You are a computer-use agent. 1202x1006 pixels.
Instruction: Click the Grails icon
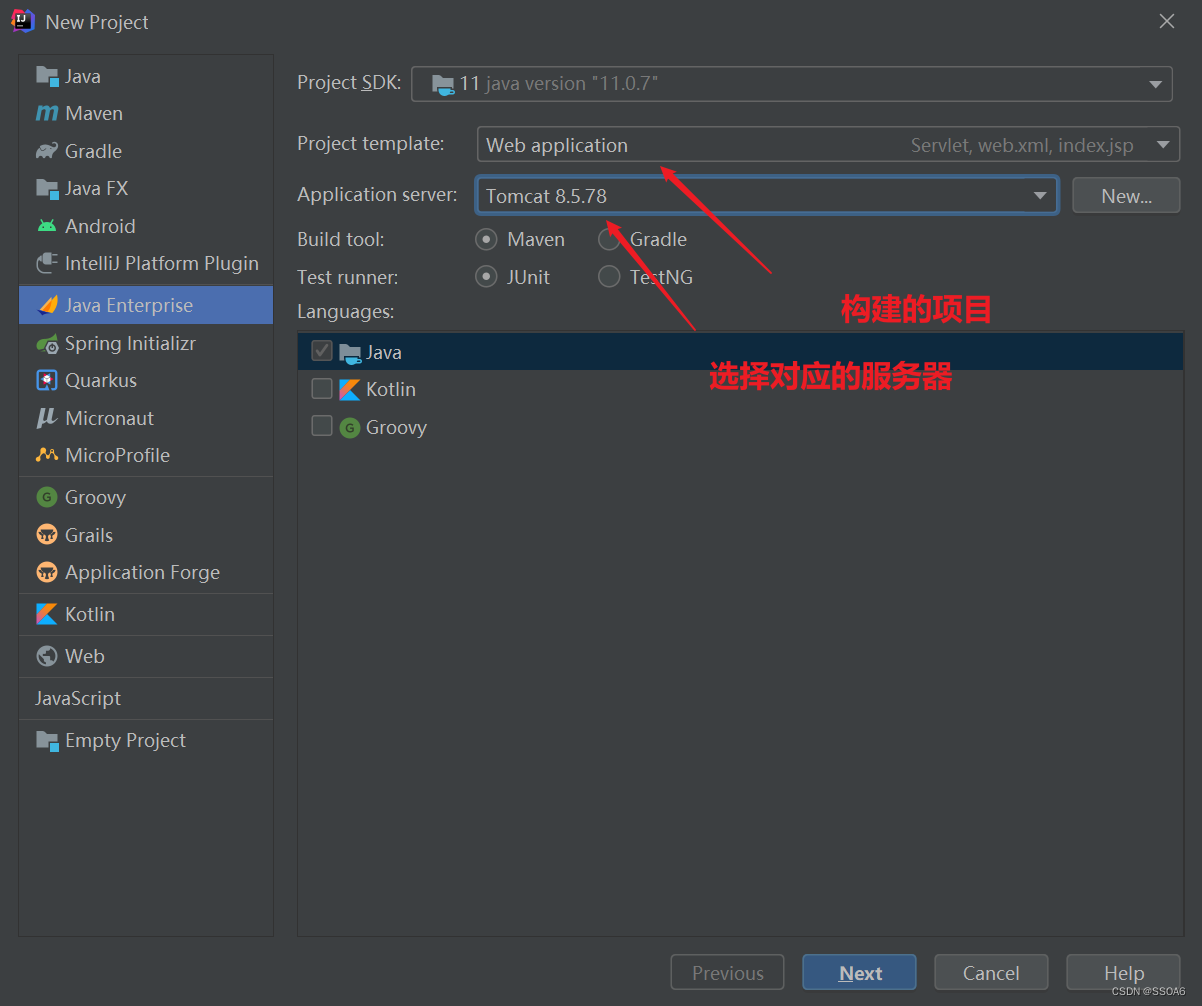[47, 535]
